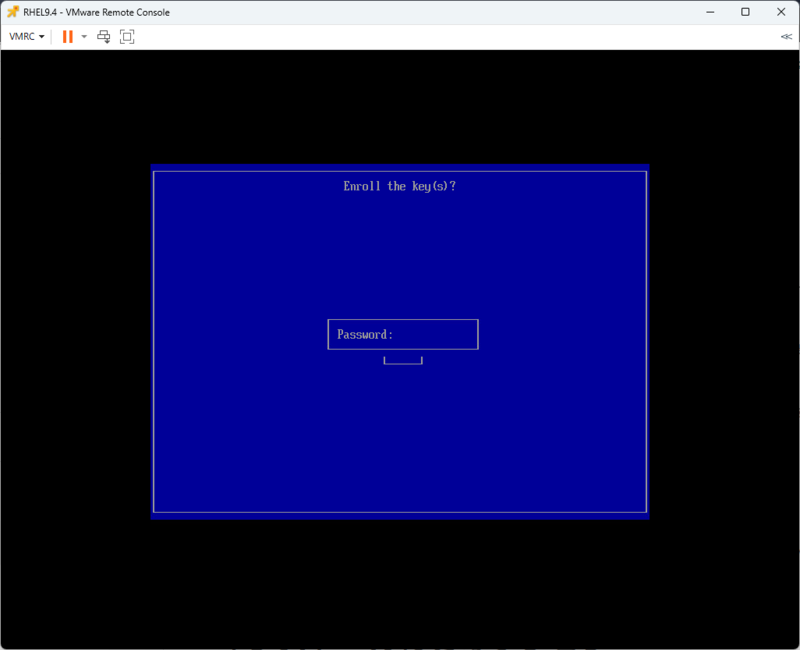Image resolution: width=800 pixels, height=650 pixels.
Task: Maximize the VMware Remote Console window
Action: coord(745,12)
